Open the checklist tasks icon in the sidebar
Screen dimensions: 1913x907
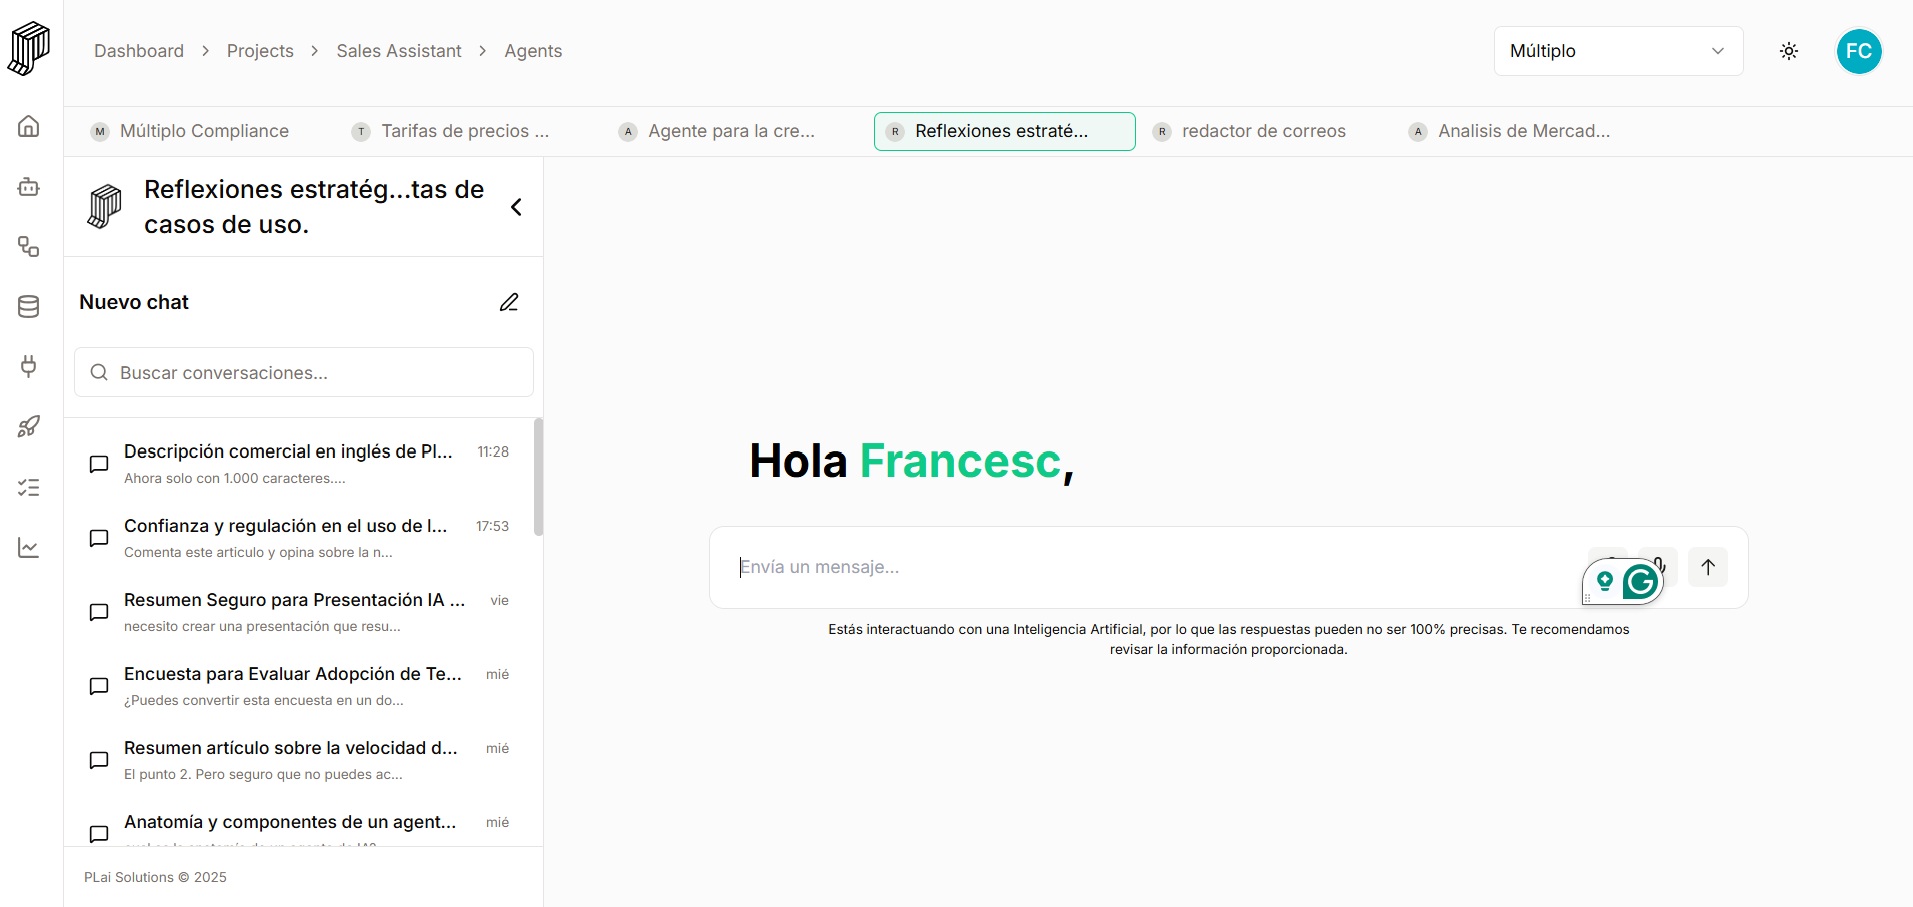click(x=29, y=488)
